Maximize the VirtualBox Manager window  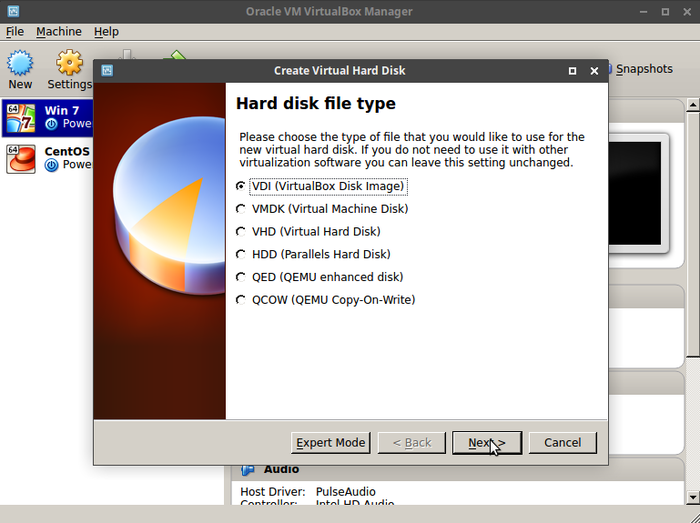tap(665, 12)
